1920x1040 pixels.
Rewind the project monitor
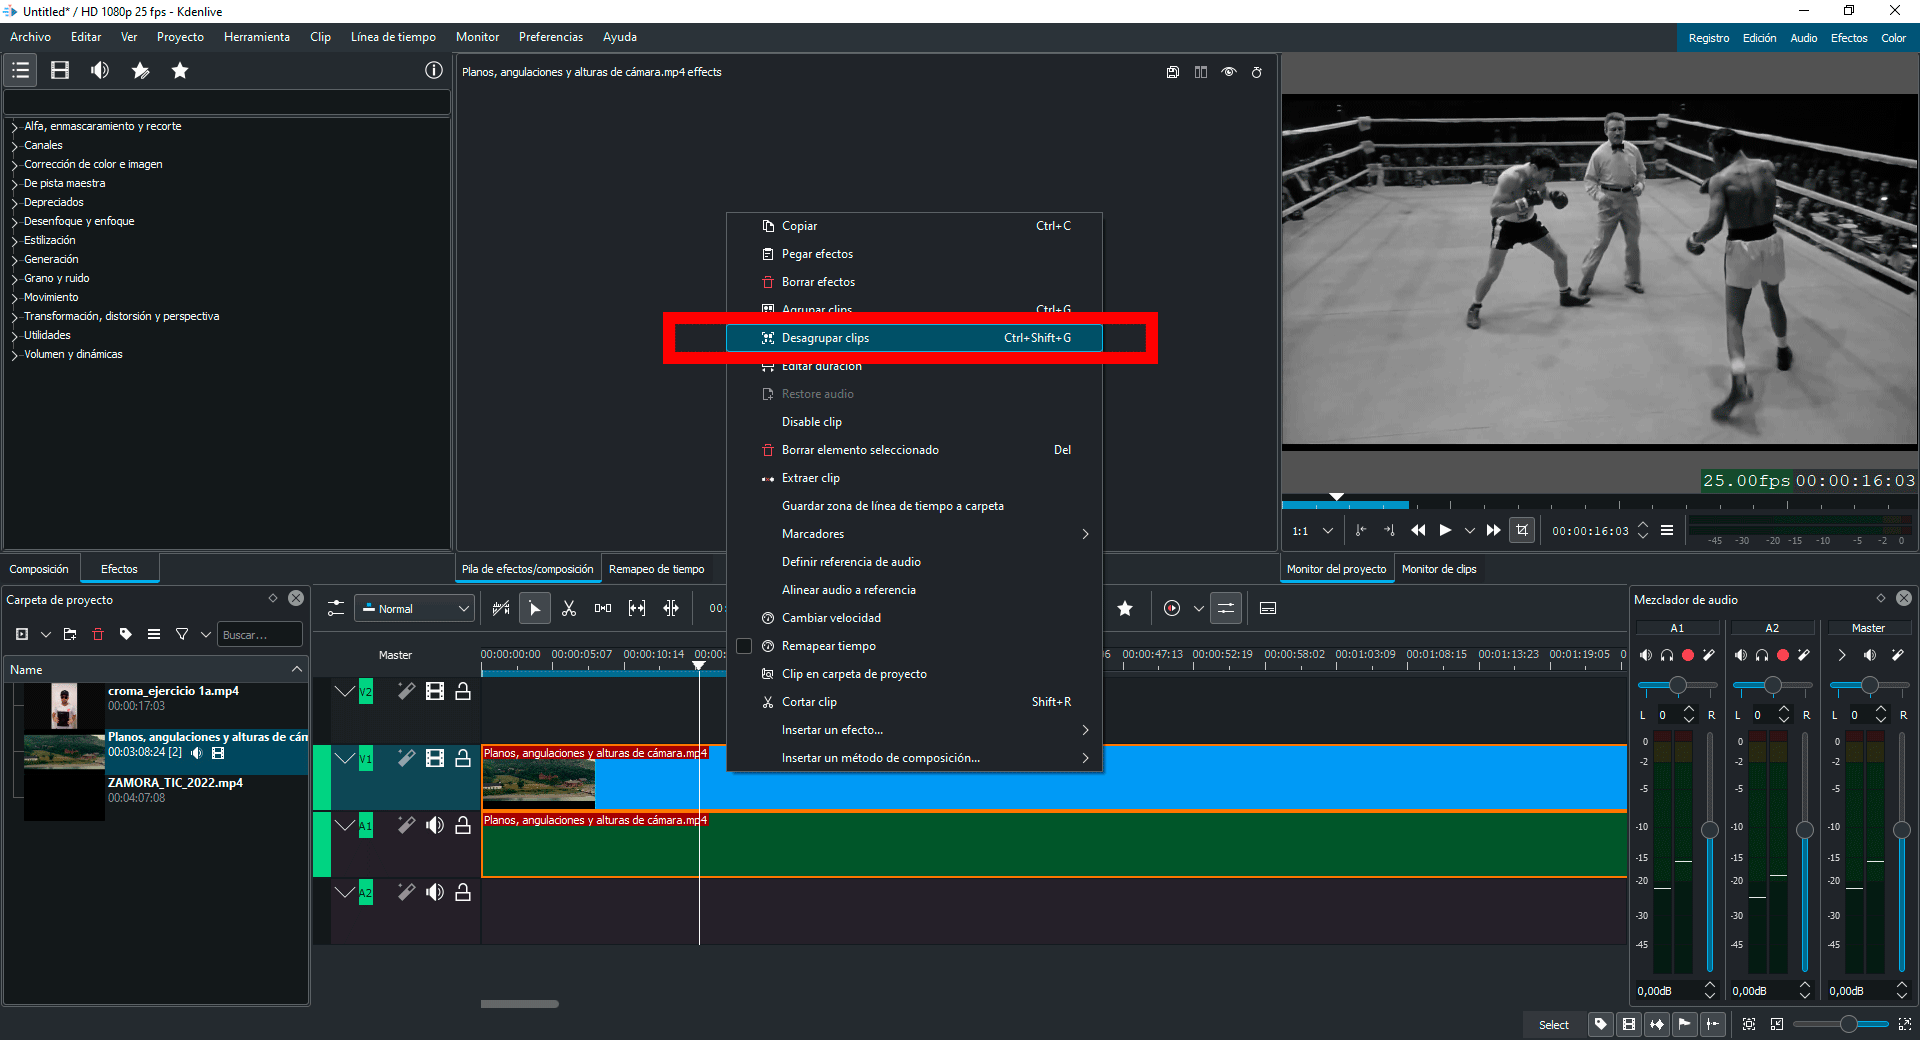[x=1418, y=530]
